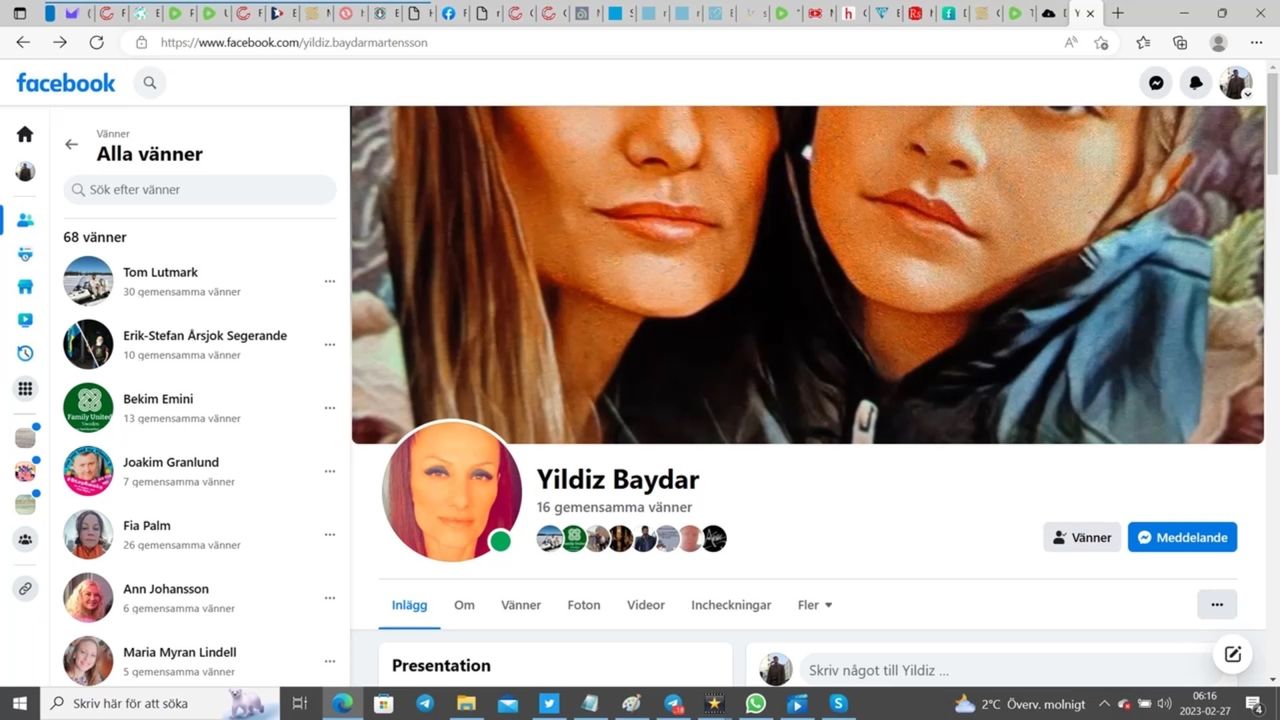Click the Facebook search magnifier icon
The height and width of the screenshot is (720, 1280).
tap(150, 83)
